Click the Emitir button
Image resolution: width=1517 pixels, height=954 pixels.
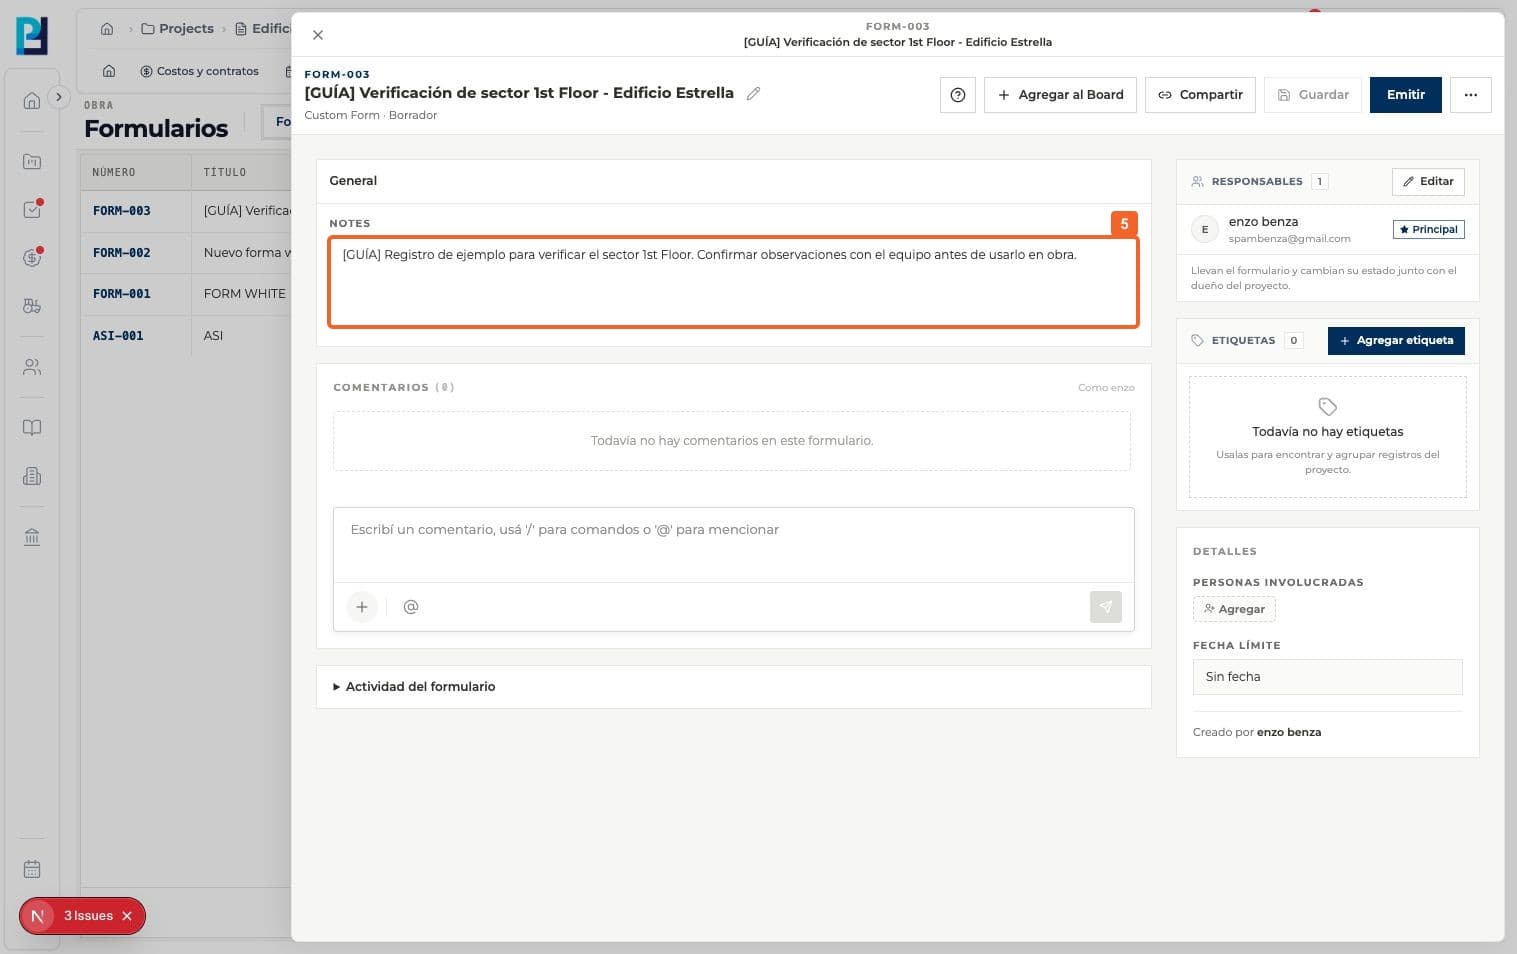click(x=1405, y=95)
